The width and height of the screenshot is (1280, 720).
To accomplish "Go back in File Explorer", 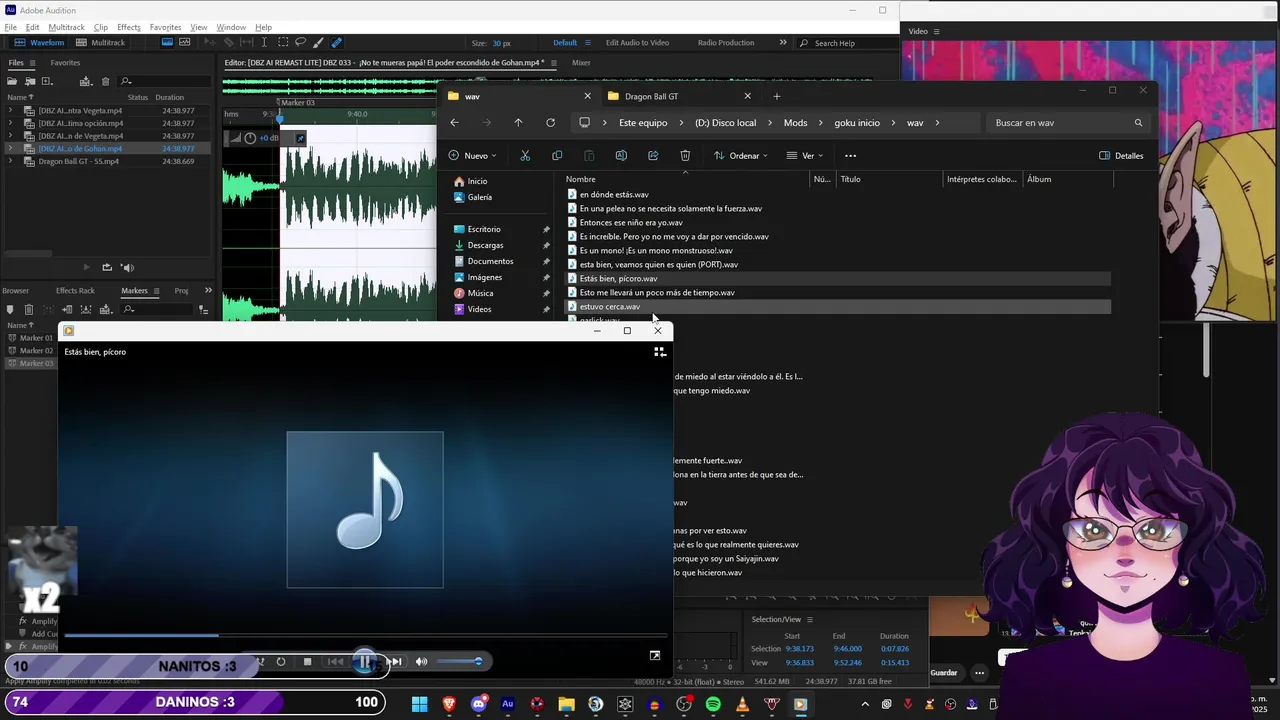I will [x=454, y=123].
